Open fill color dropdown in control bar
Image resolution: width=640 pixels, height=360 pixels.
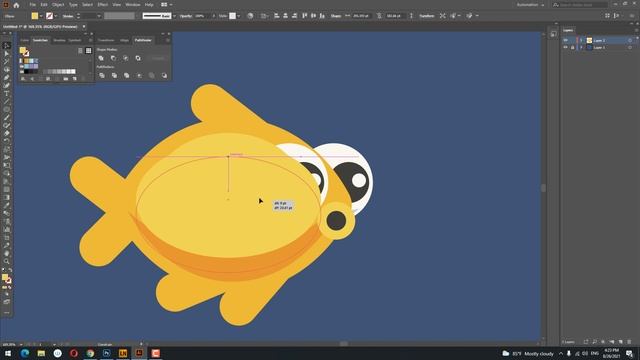click(x=41, y=16)
